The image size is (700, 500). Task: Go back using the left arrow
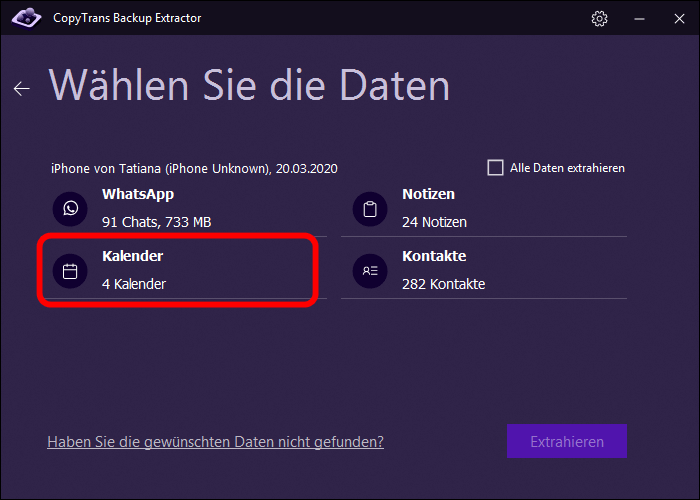[21, 88]
